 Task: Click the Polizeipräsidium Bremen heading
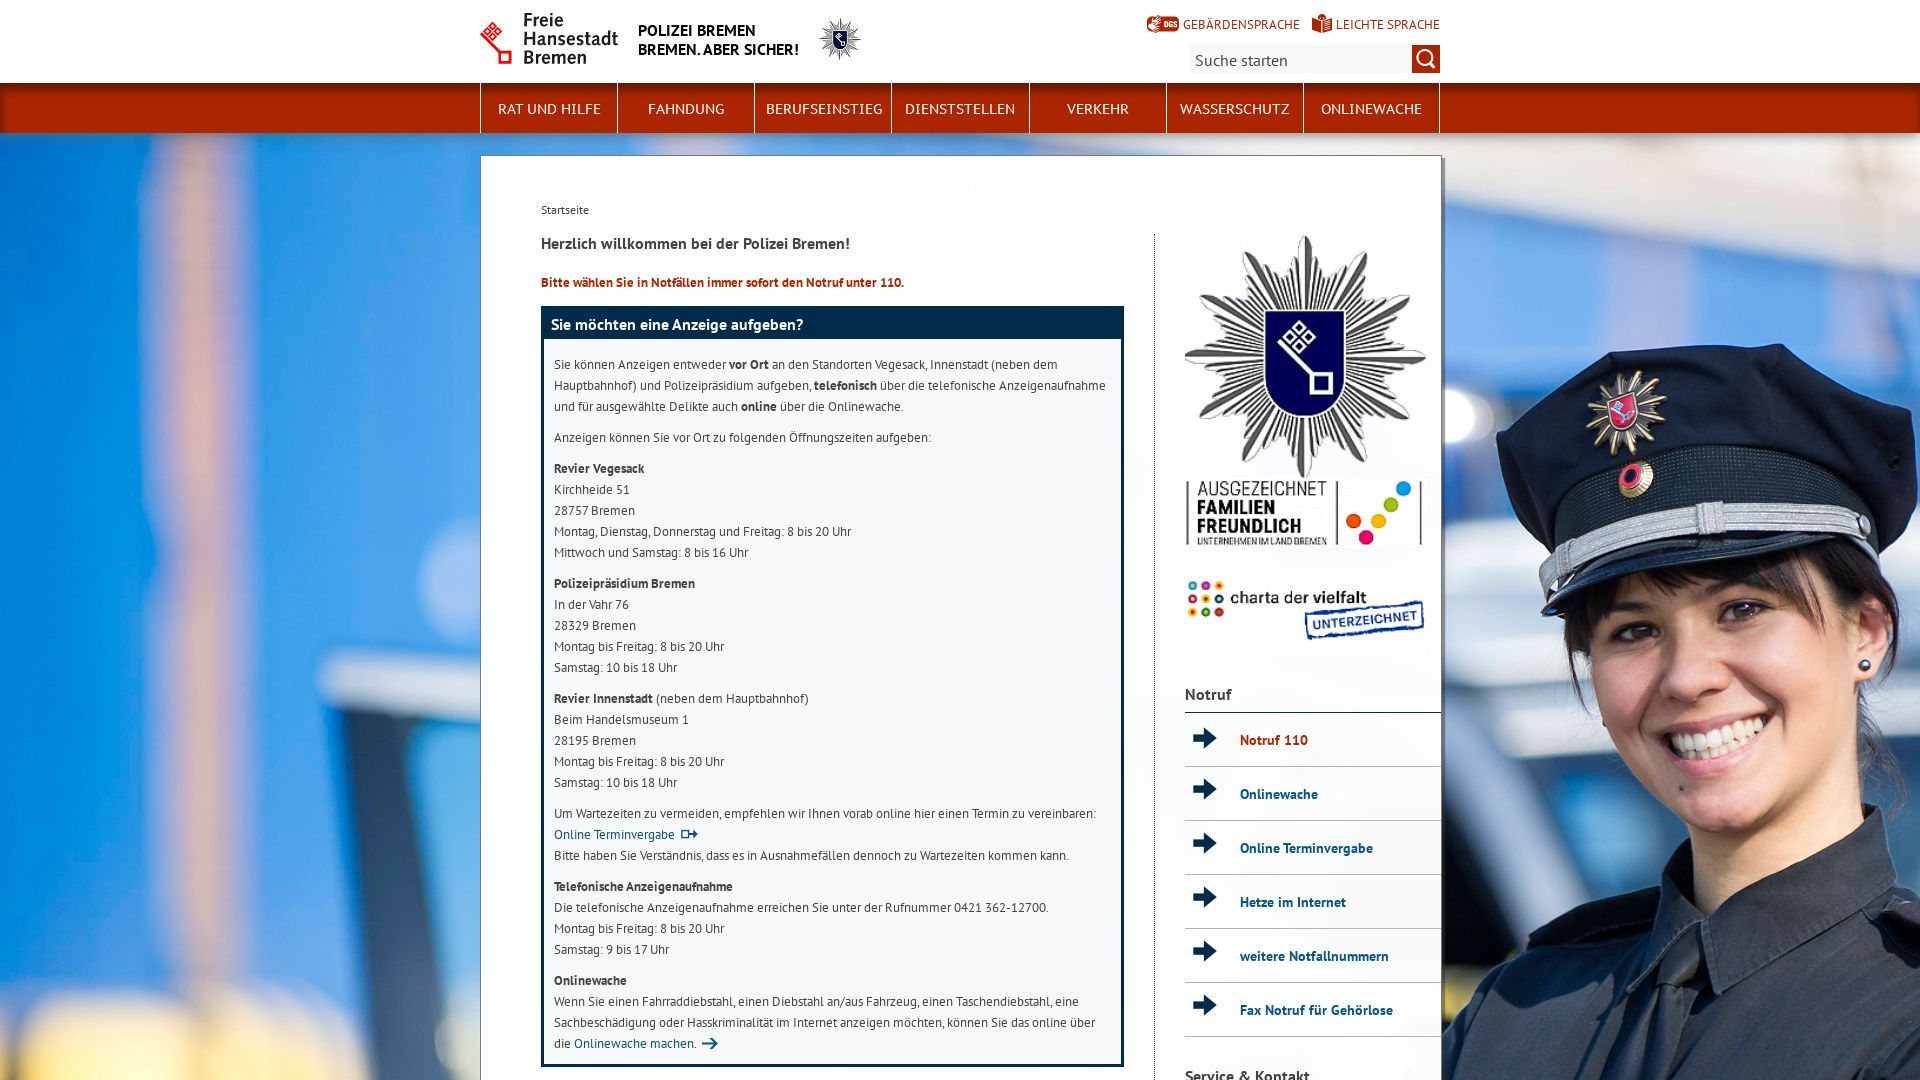[624, 583]
